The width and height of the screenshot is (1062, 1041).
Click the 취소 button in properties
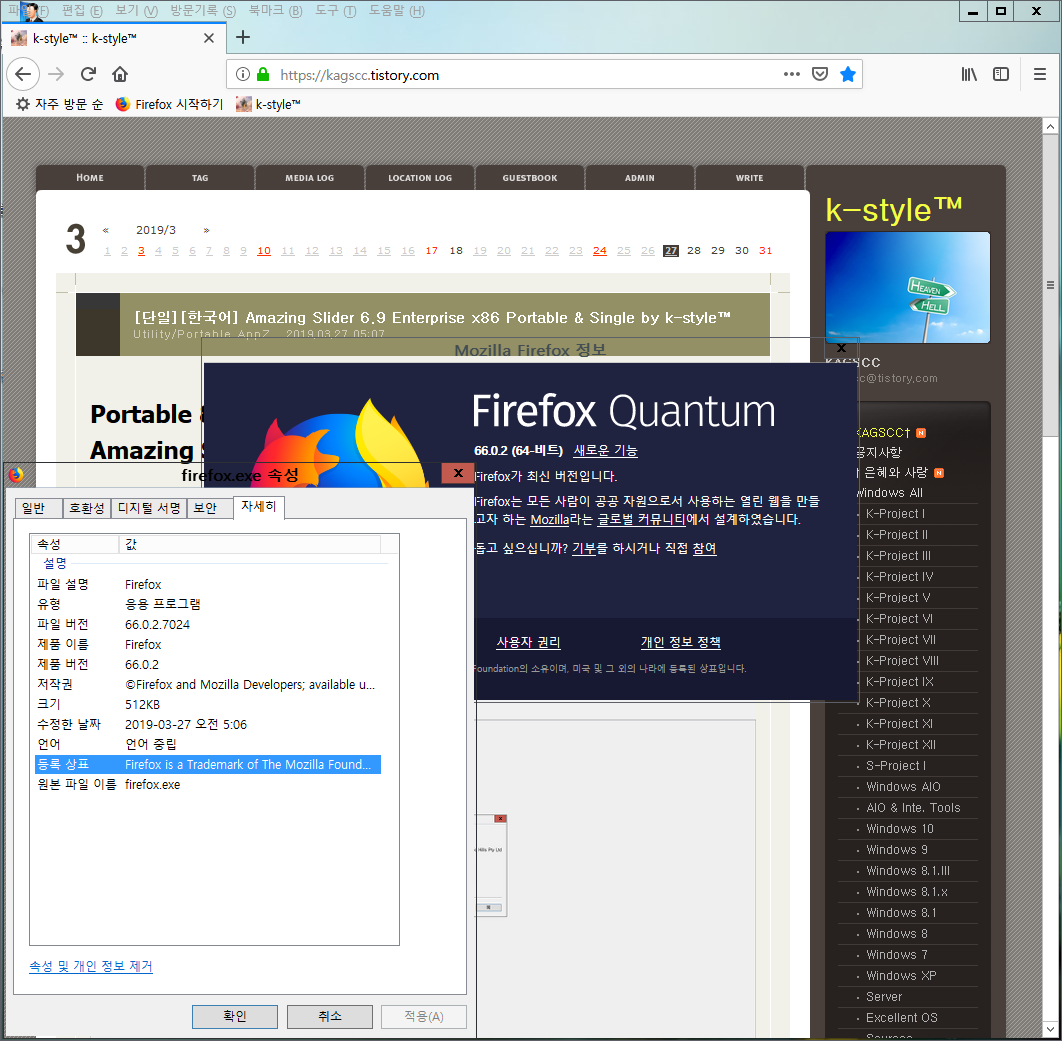[x=330, y=1016]
